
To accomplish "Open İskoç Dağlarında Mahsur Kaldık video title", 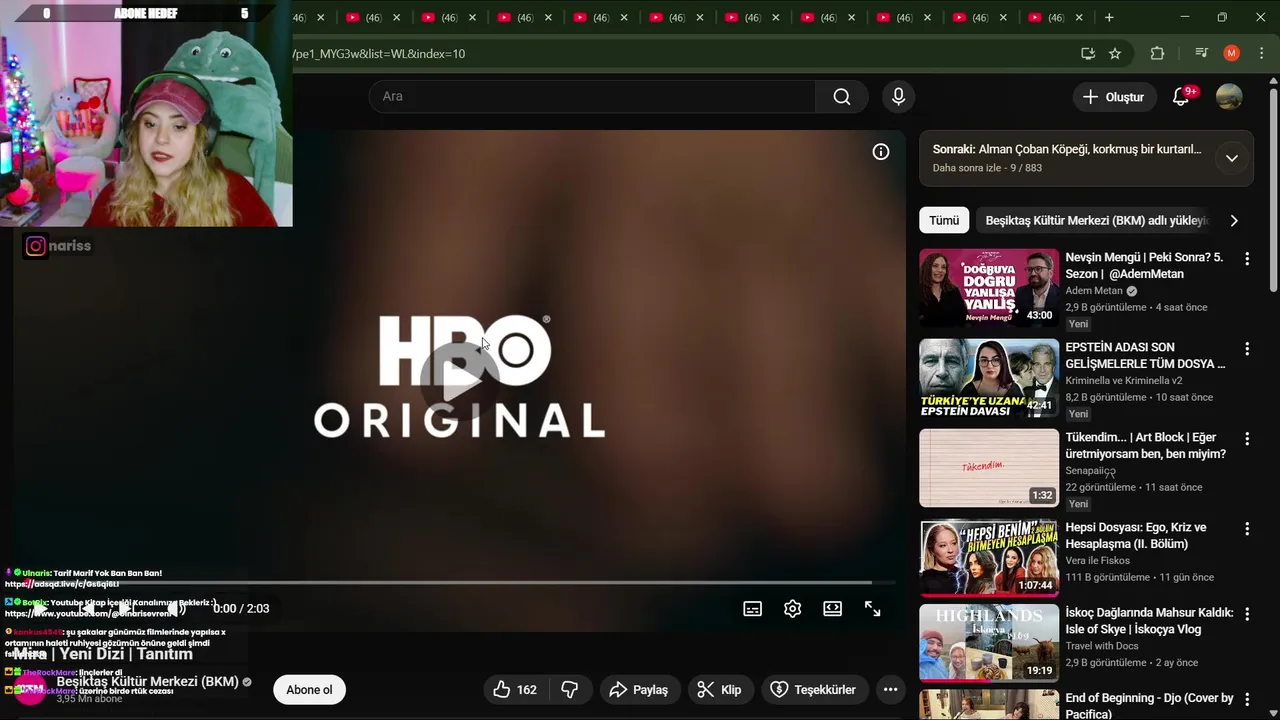I will [1149, 620].
